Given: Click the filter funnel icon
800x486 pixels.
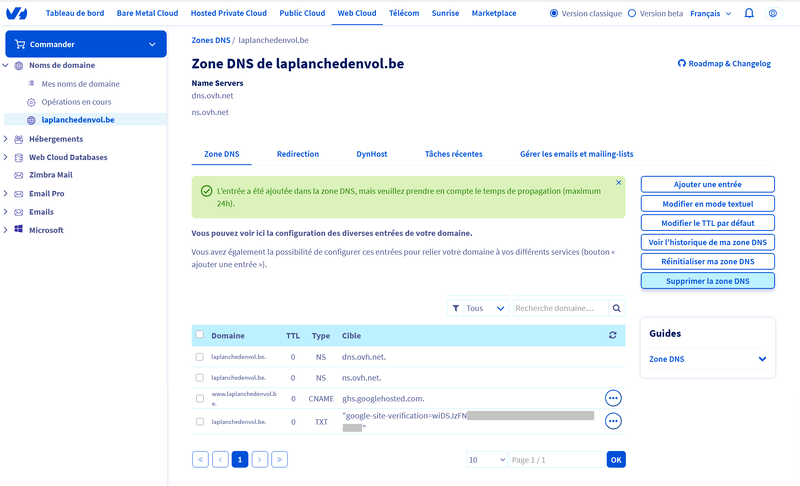Looking at the screenshot, I should (x=456, y=308).
